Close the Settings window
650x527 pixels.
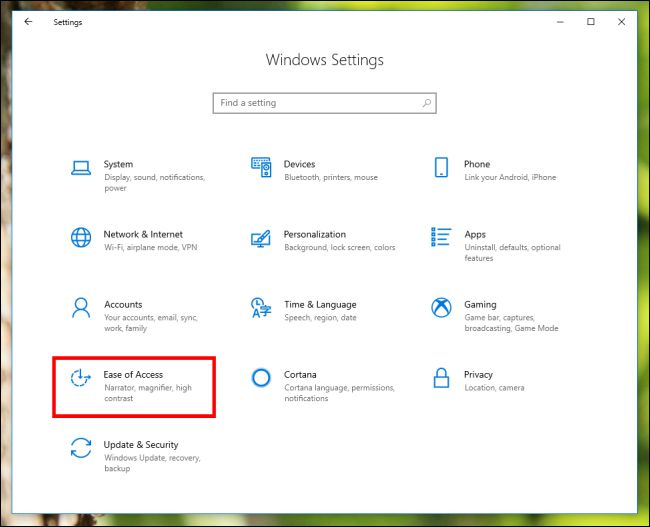coord(621,22)
